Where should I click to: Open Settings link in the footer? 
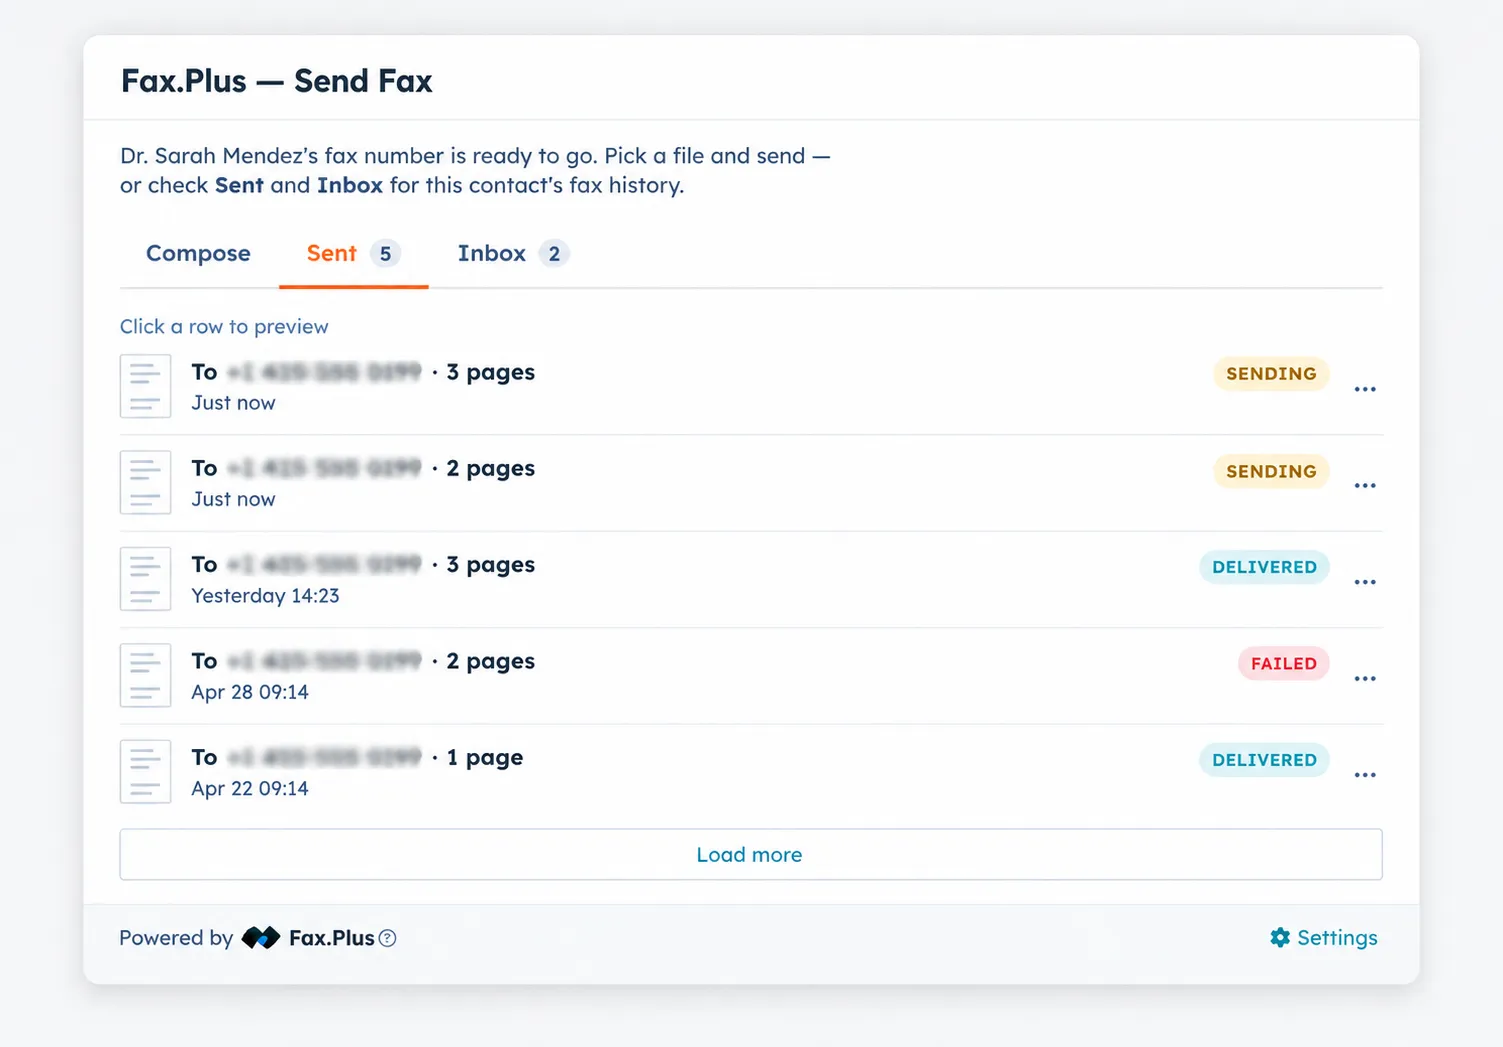(1324, 938)
